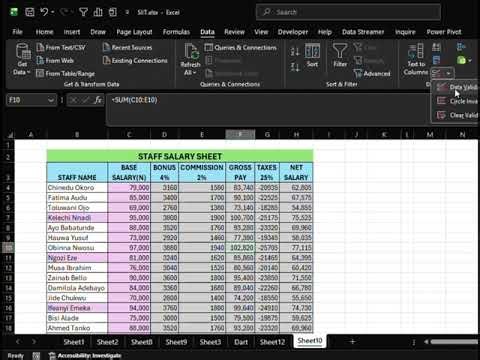Open the Data Model dropdown arrow
This screenshot has width=480, height=360.
click(x=470, y=61)
